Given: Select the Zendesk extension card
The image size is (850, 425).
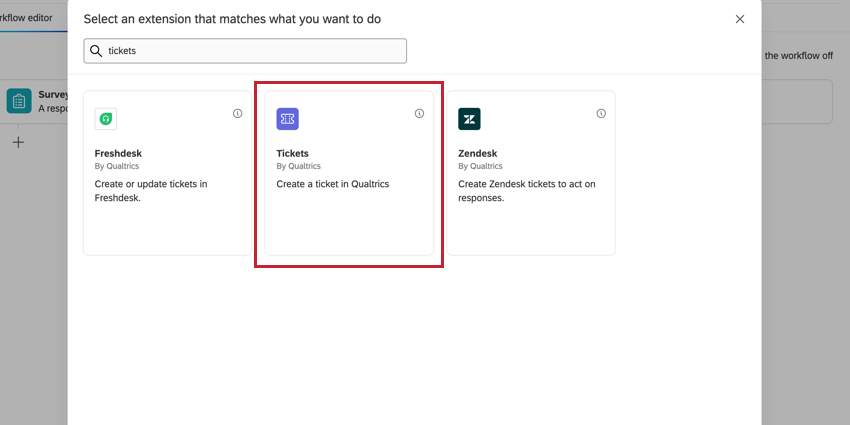Looking at the screenshot, I should (x=531, y=173).
